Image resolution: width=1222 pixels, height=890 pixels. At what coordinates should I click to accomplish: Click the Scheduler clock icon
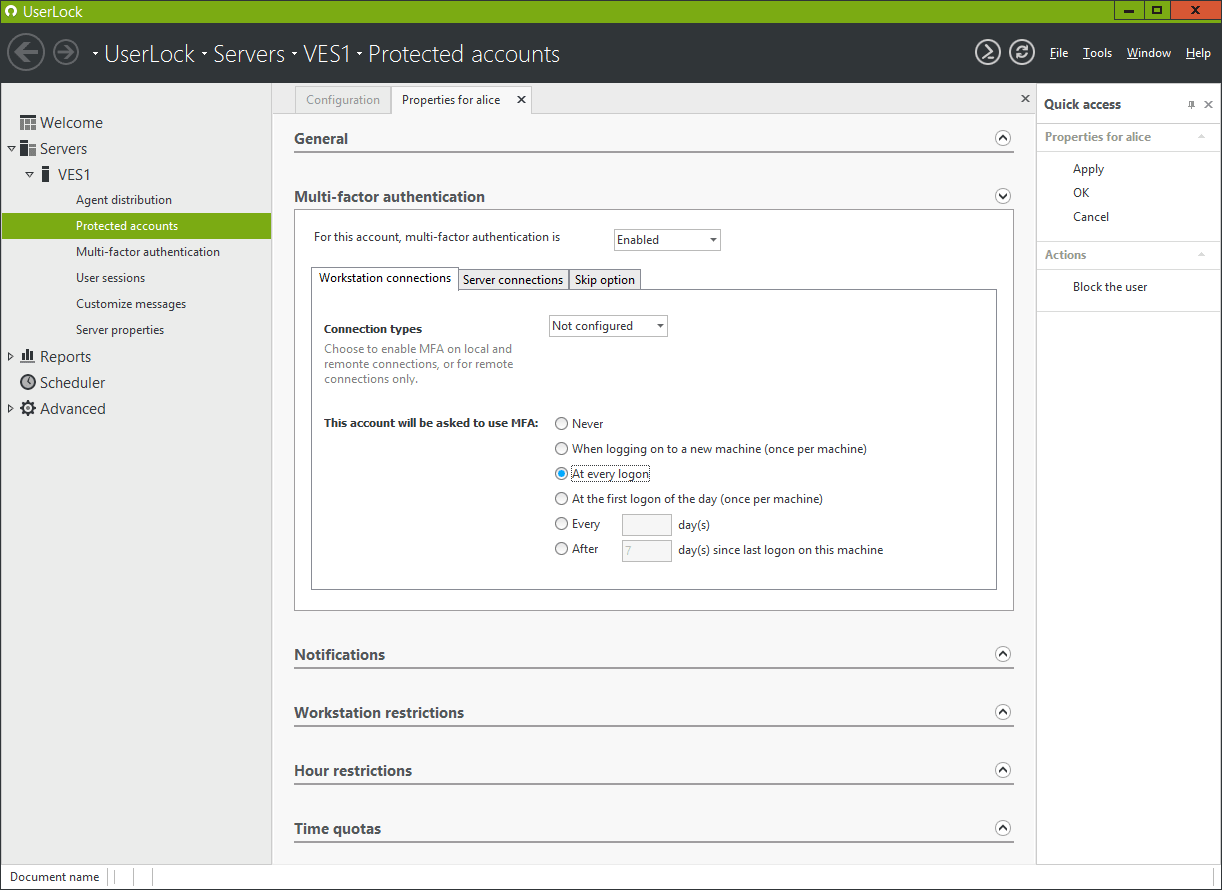pos(28,382)
